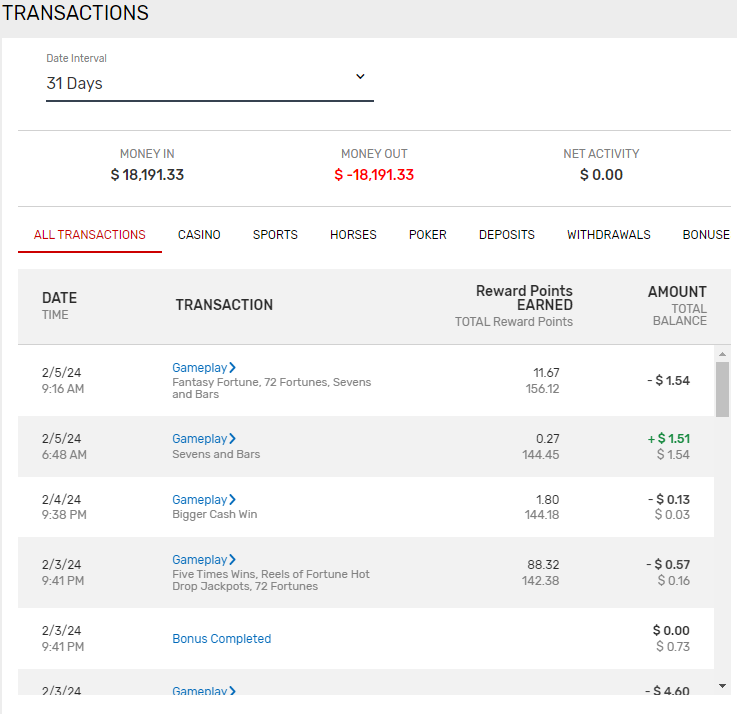Open the Horses tab
This screenshot has height=714, width=737.
tap(353, 235)
